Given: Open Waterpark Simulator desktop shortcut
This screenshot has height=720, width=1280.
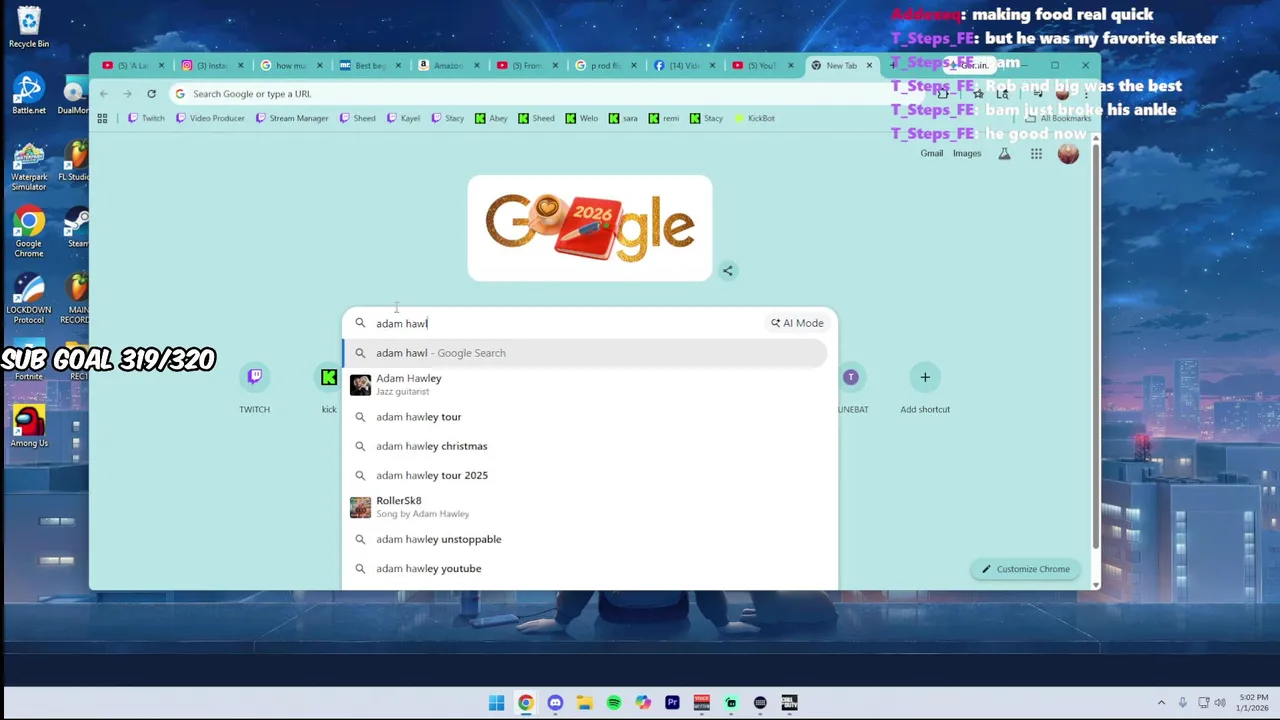Looking at the screenshot, I should pyautogui.click(x=29, y=166).
